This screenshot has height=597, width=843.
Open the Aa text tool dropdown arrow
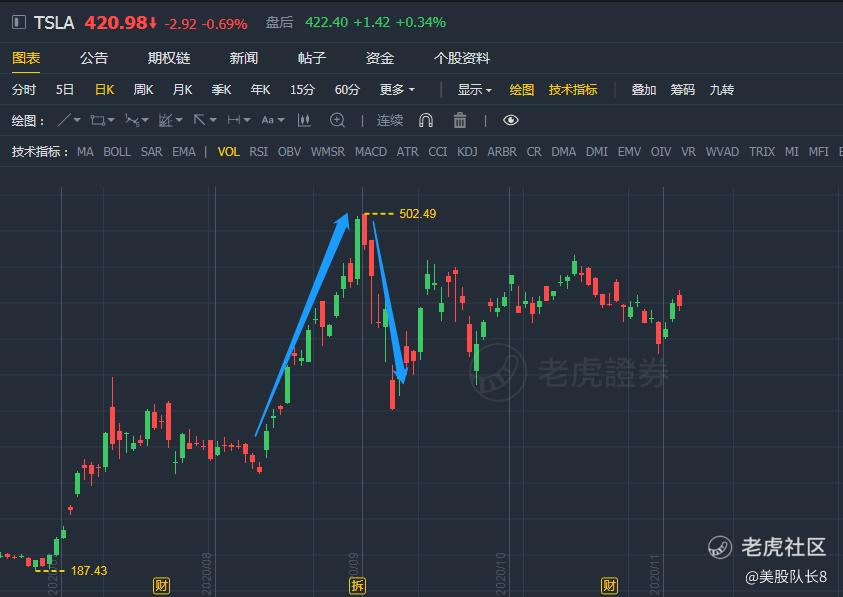[x=281, y=120]
